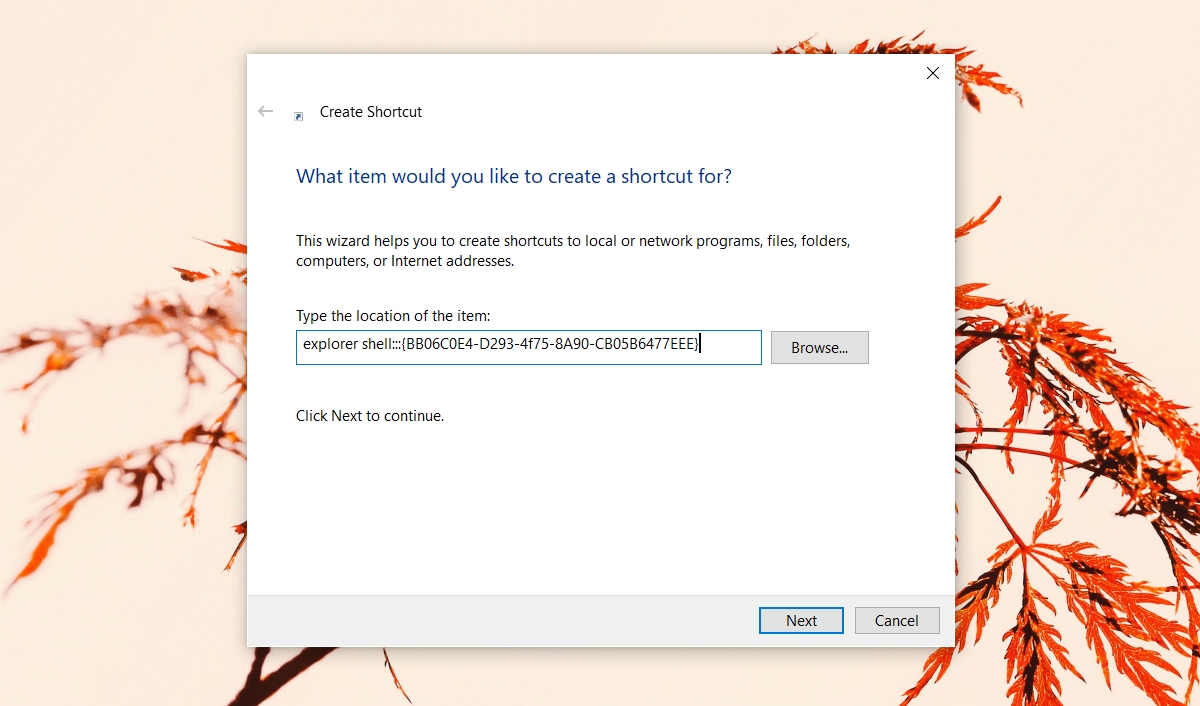Place cursor at end of shell command text
Image resolution: width=1200 pixels, height=706 pixels.
(x=700, y=344)
